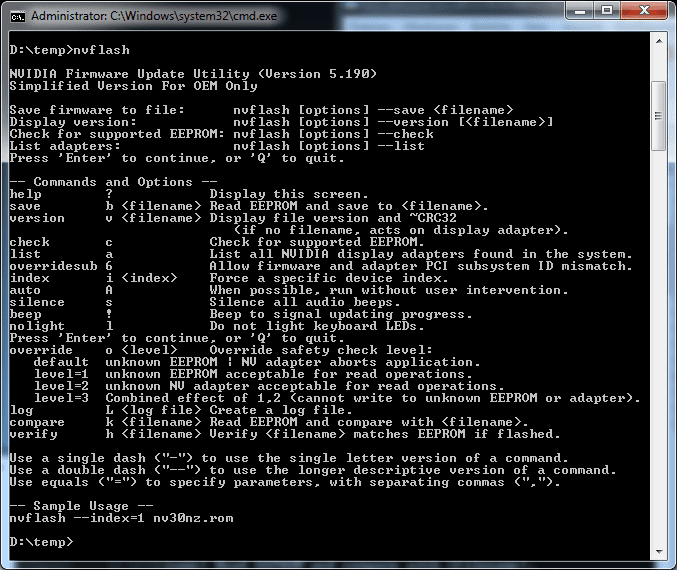
Task: Click the 'overridesub' command row
Action: click(x=321, y=266)
